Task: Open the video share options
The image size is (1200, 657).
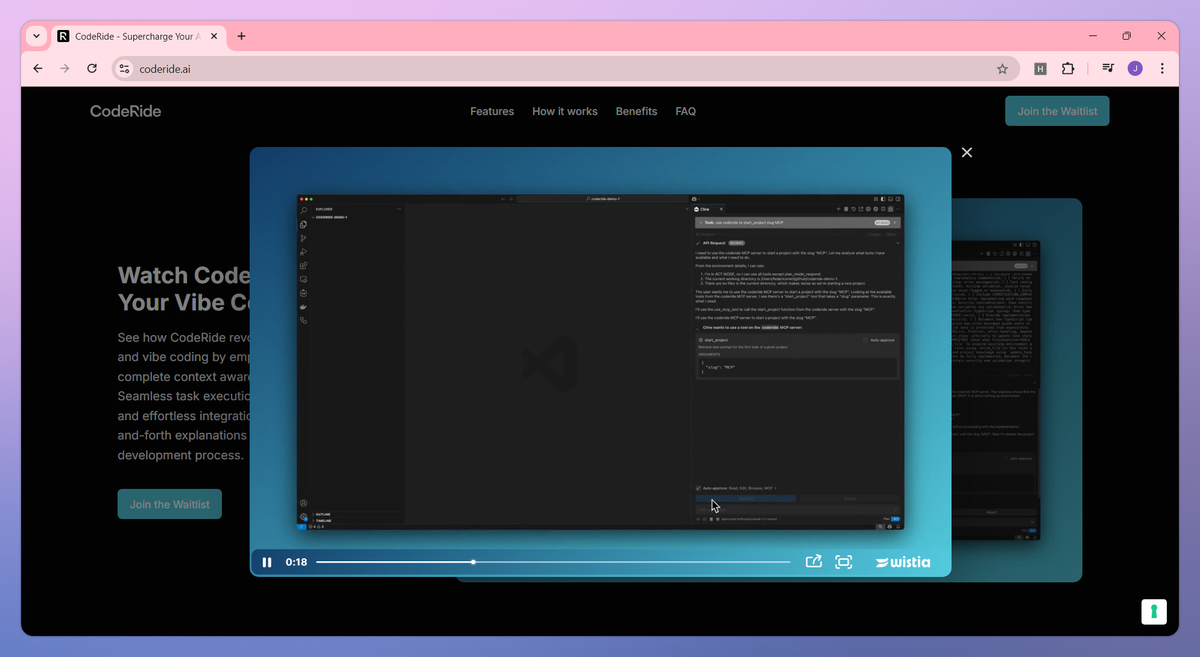Action: (x=814, y=562)
